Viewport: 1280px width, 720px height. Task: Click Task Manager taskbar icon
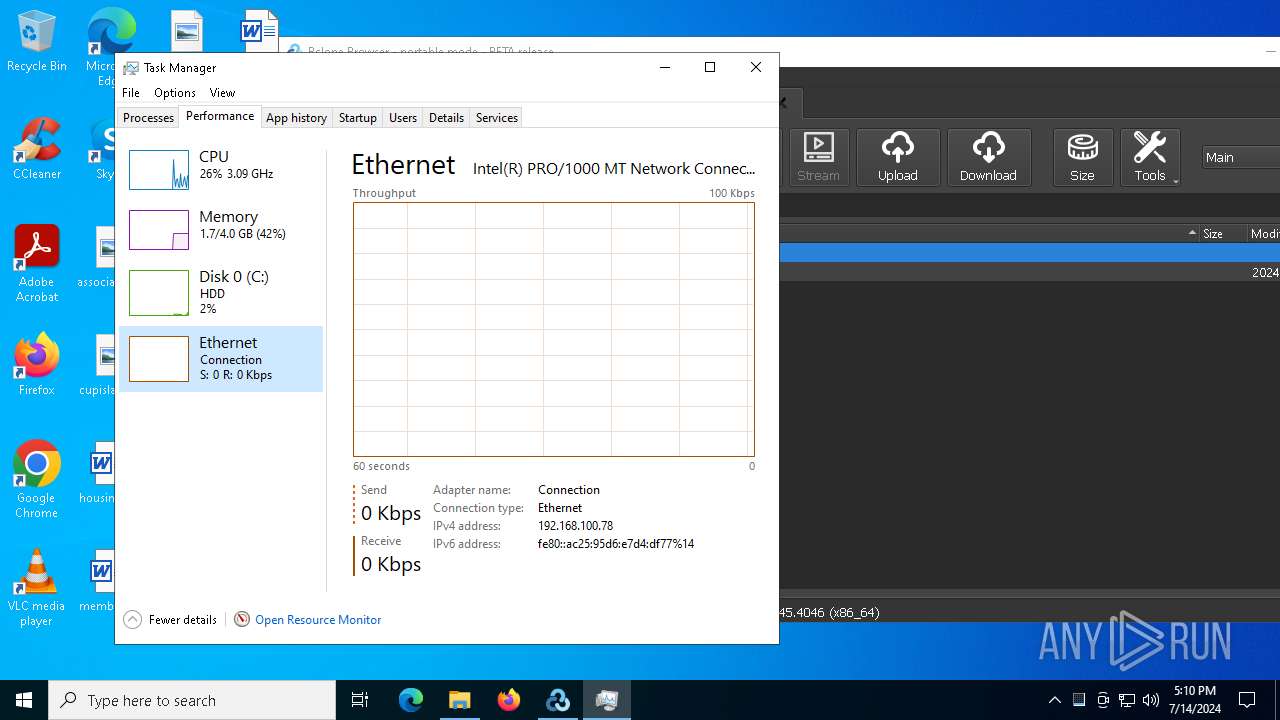click(606, 700)
